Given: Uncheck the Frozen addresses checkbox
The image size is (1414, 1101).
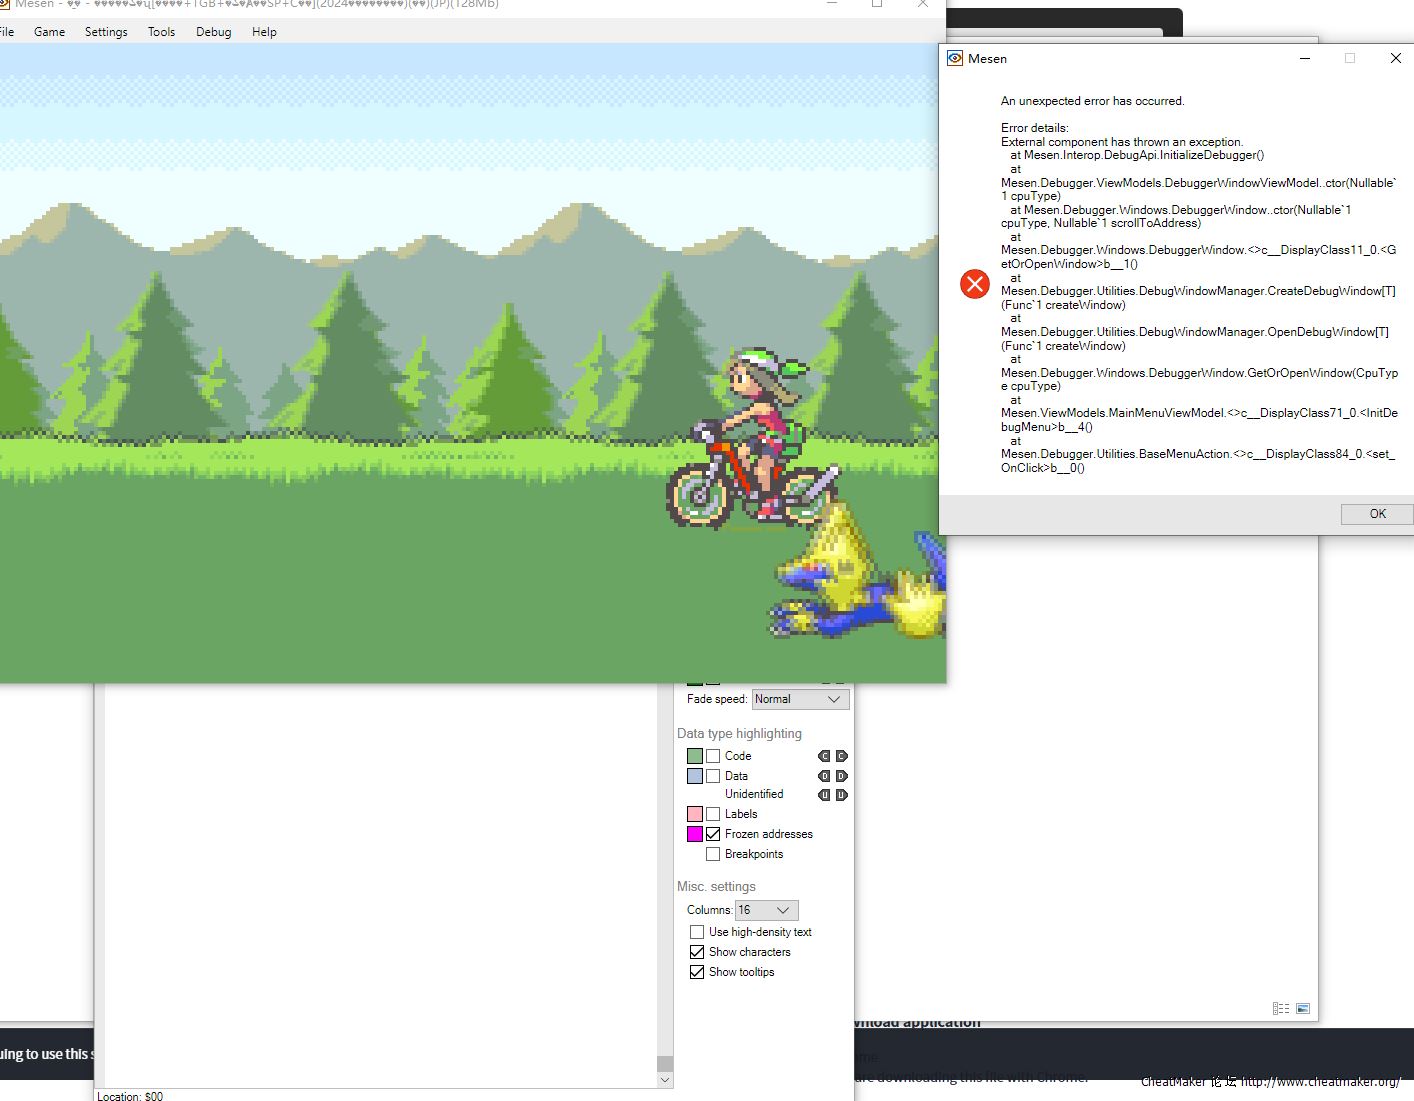Looking at the screenshot, I should 713,834.
